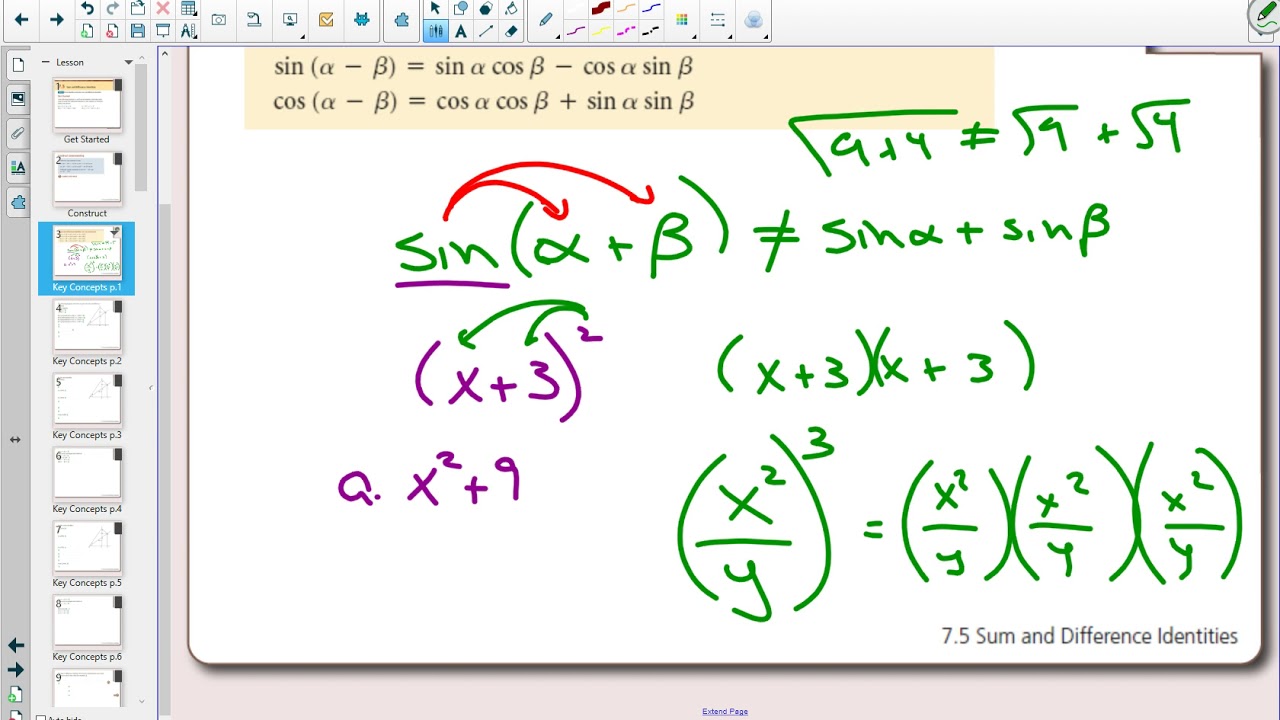1280x720 pixels.
Task: Select the Eraser tool
Action: point(510,31)
